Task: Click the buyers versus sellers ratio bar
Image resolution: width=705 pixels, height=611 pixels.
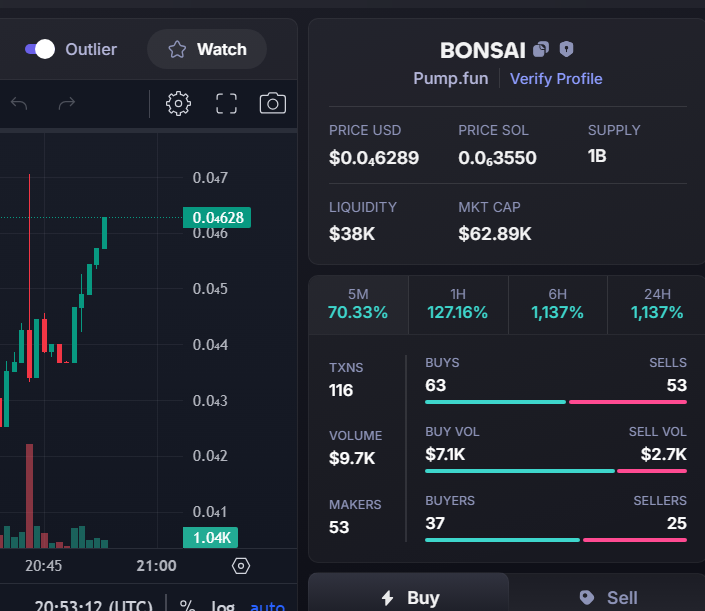Action: (x=556, y=540)
